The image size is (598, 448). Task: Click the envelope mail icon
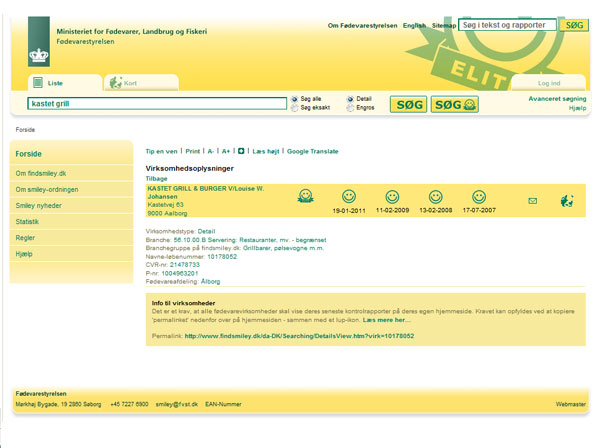click(533, 201)
